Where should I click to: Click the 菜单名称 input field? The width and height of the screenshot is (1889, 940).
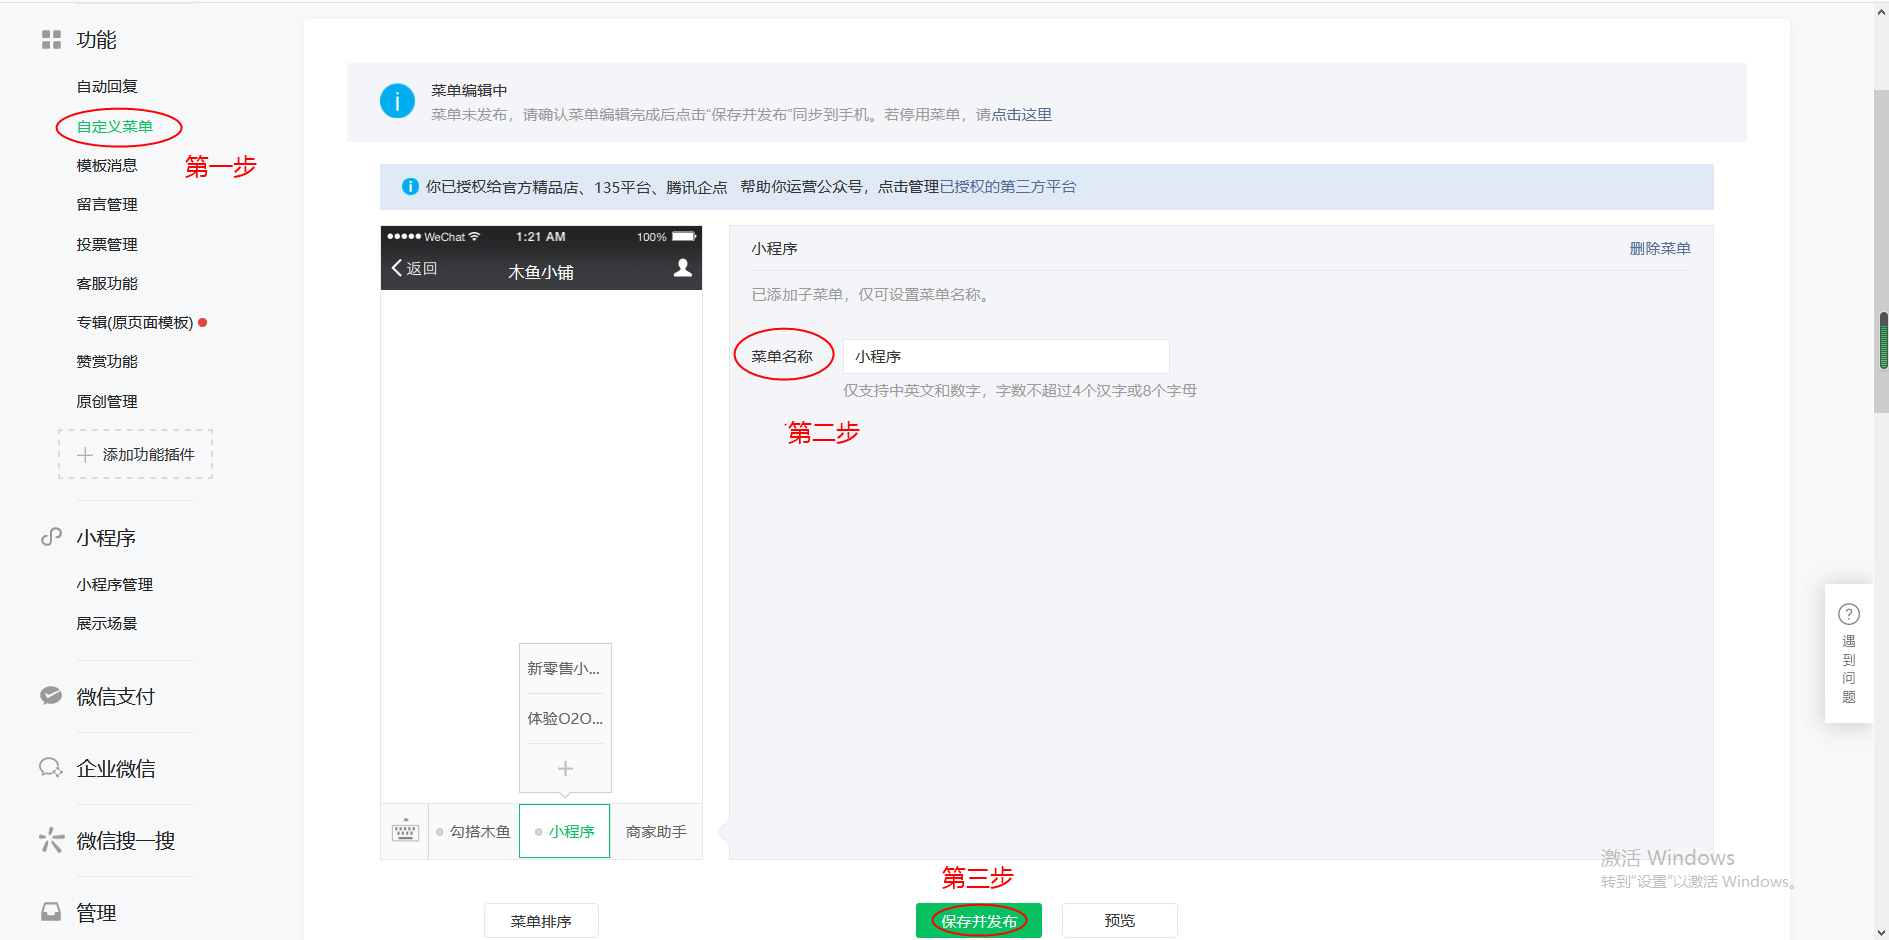click(1006, 356)
